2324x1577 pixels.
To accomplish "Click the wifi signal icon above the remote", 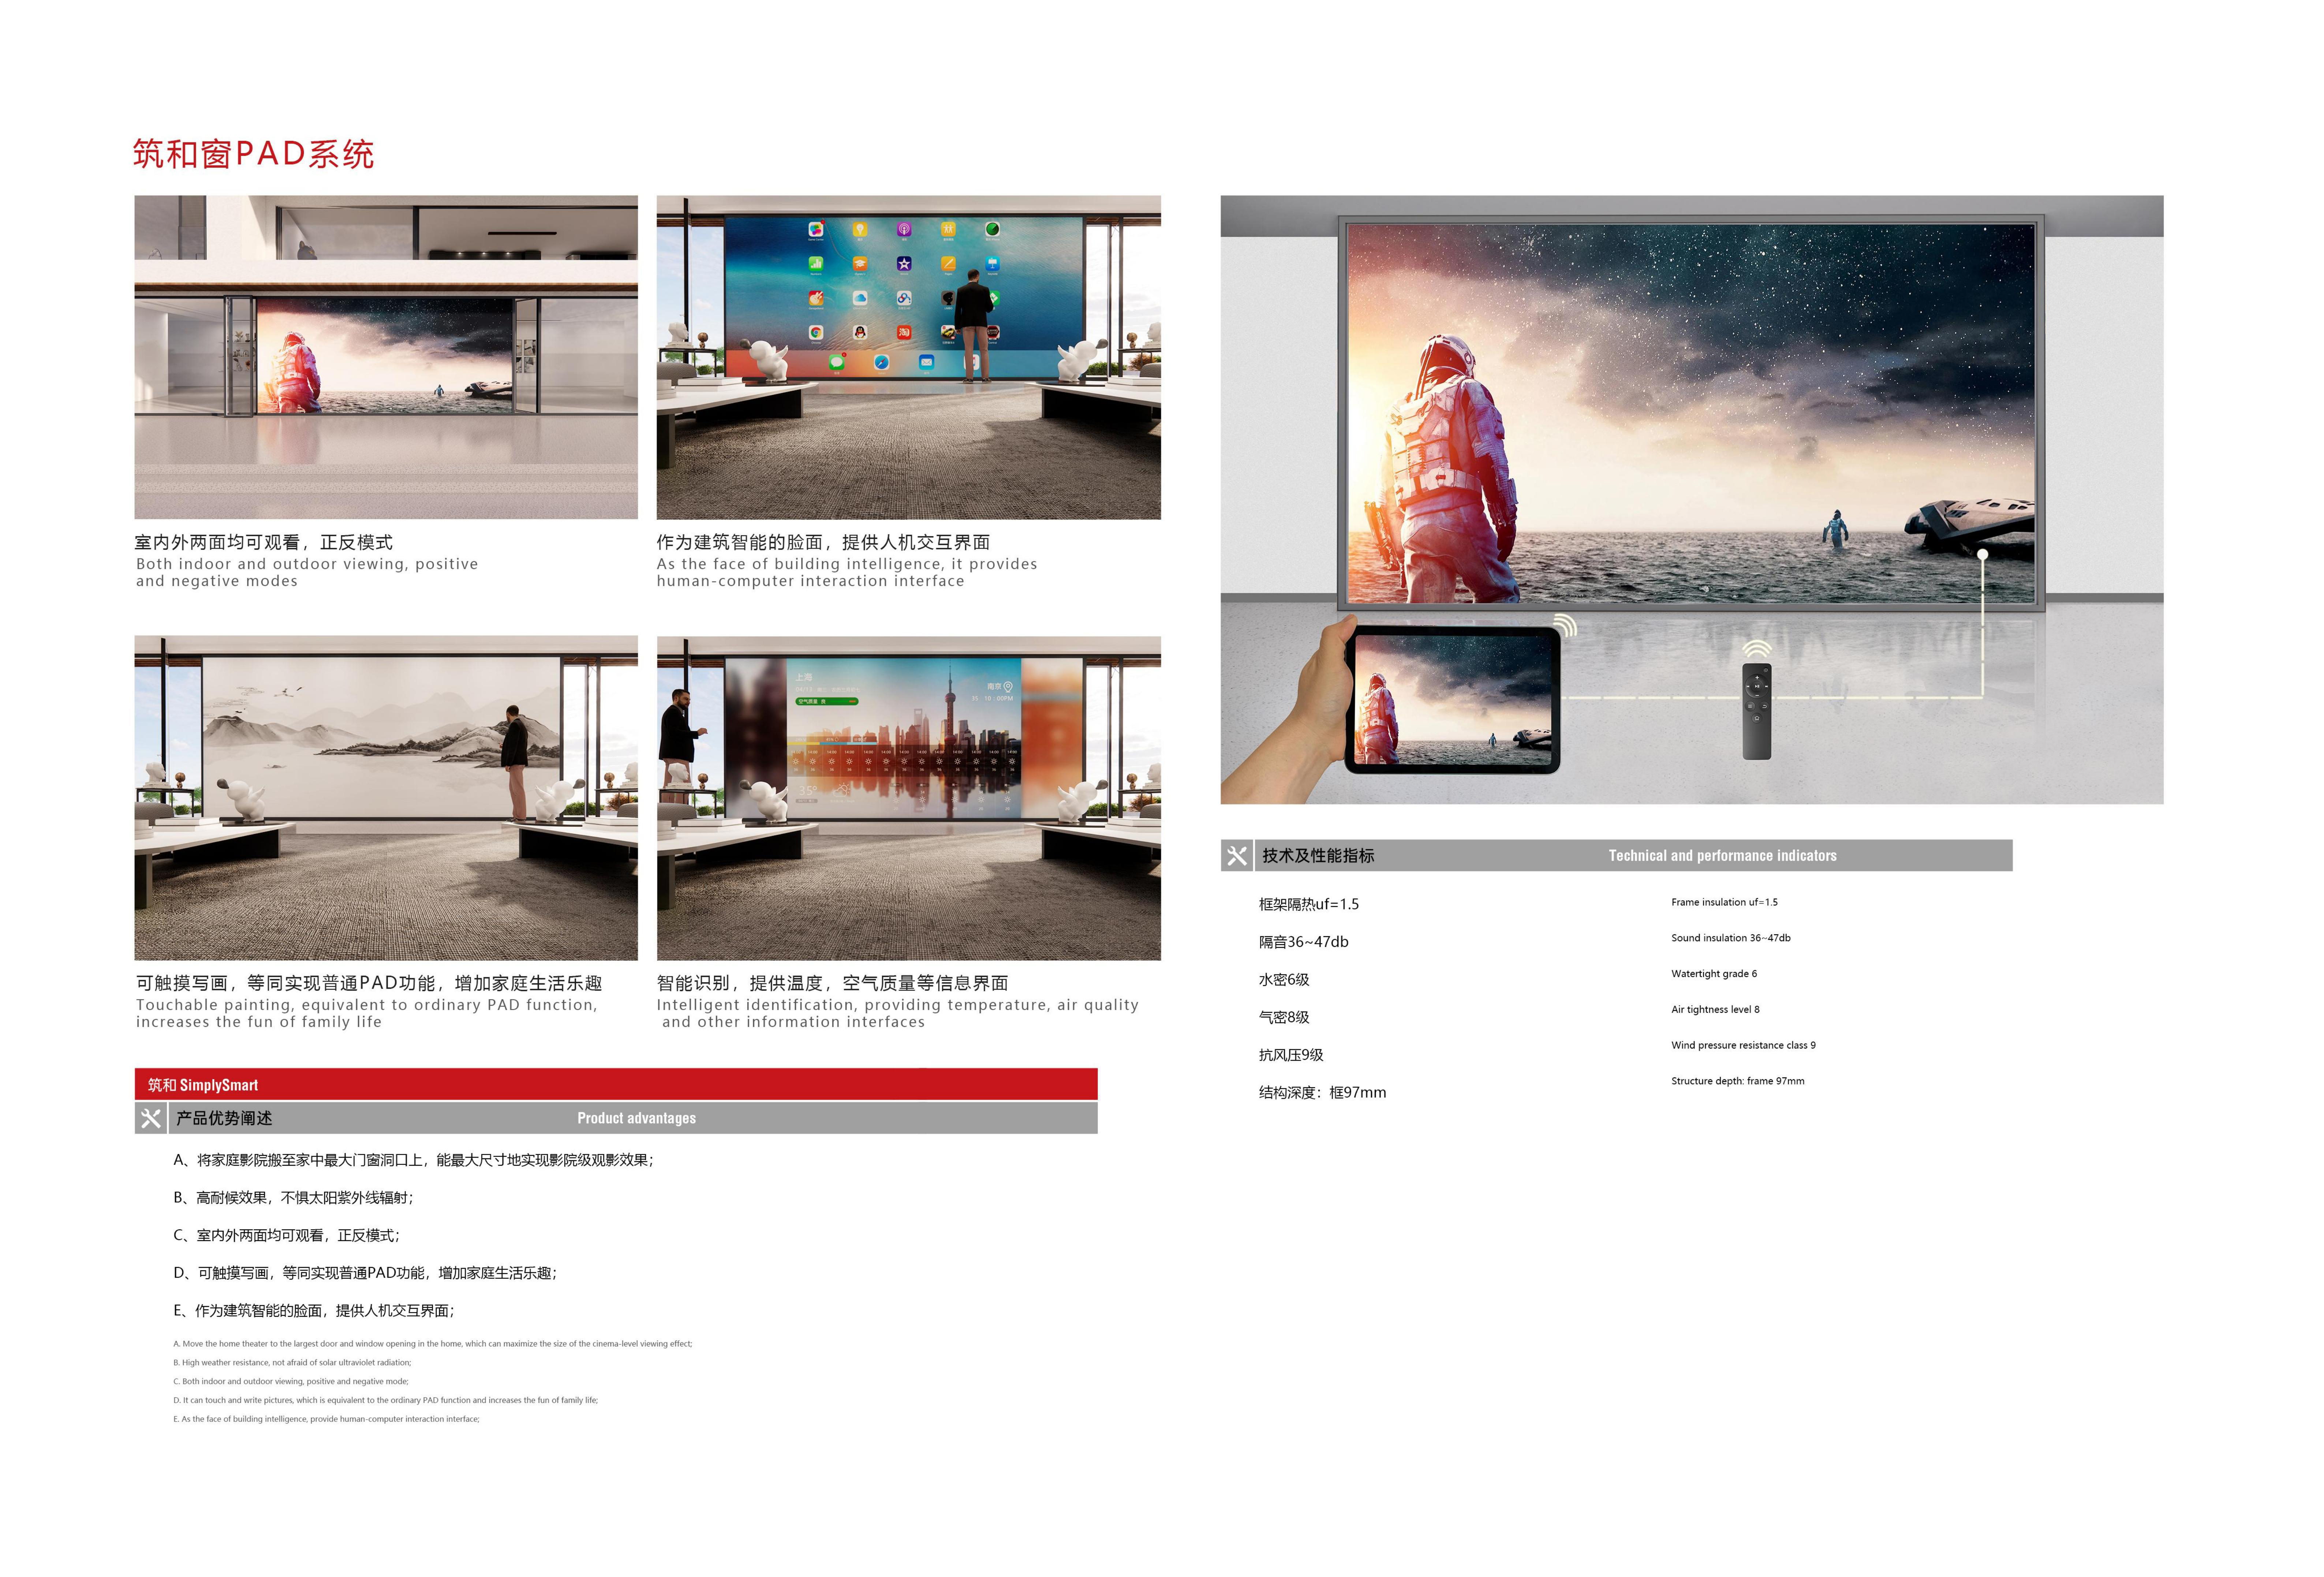I will tap(1757, 649).
